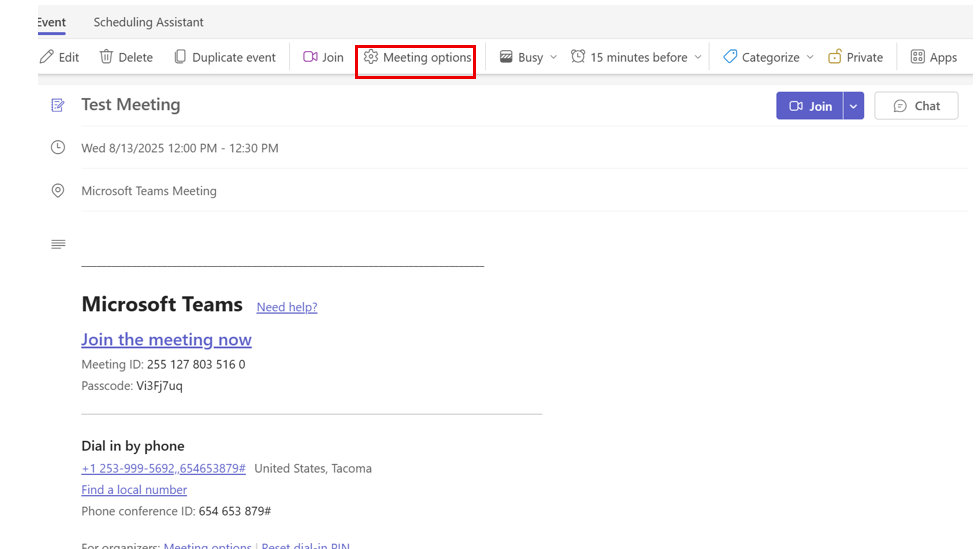
Task: Click Edit in the toolbar
Action: [59, 57]
